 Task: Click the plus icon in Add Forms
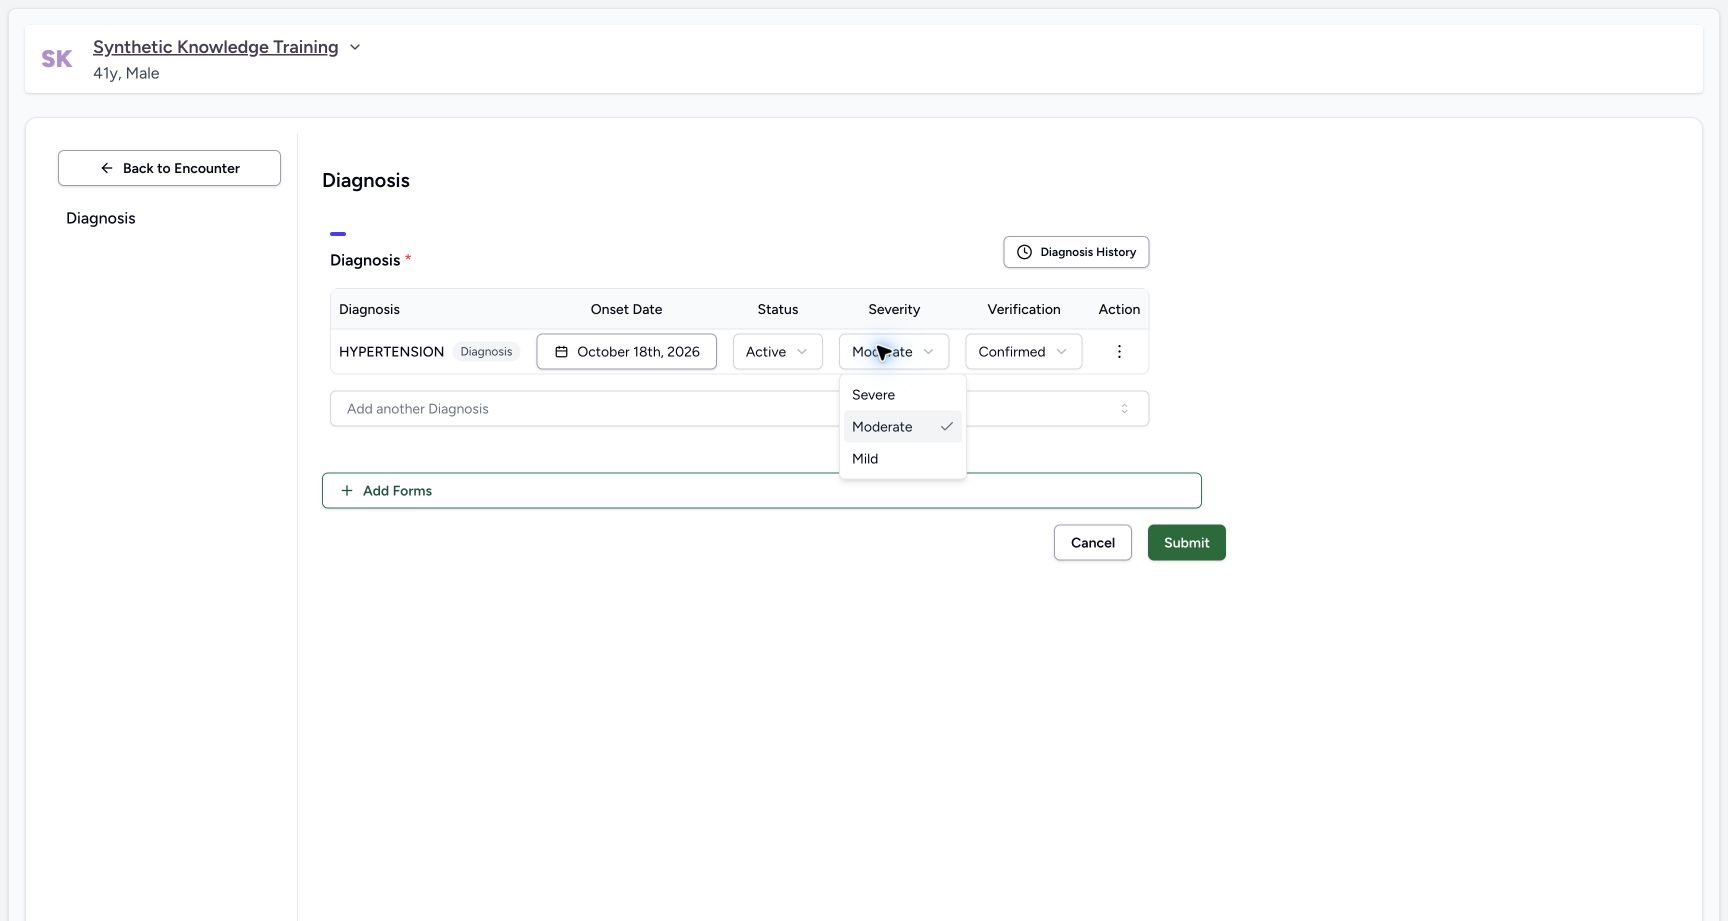347,491
